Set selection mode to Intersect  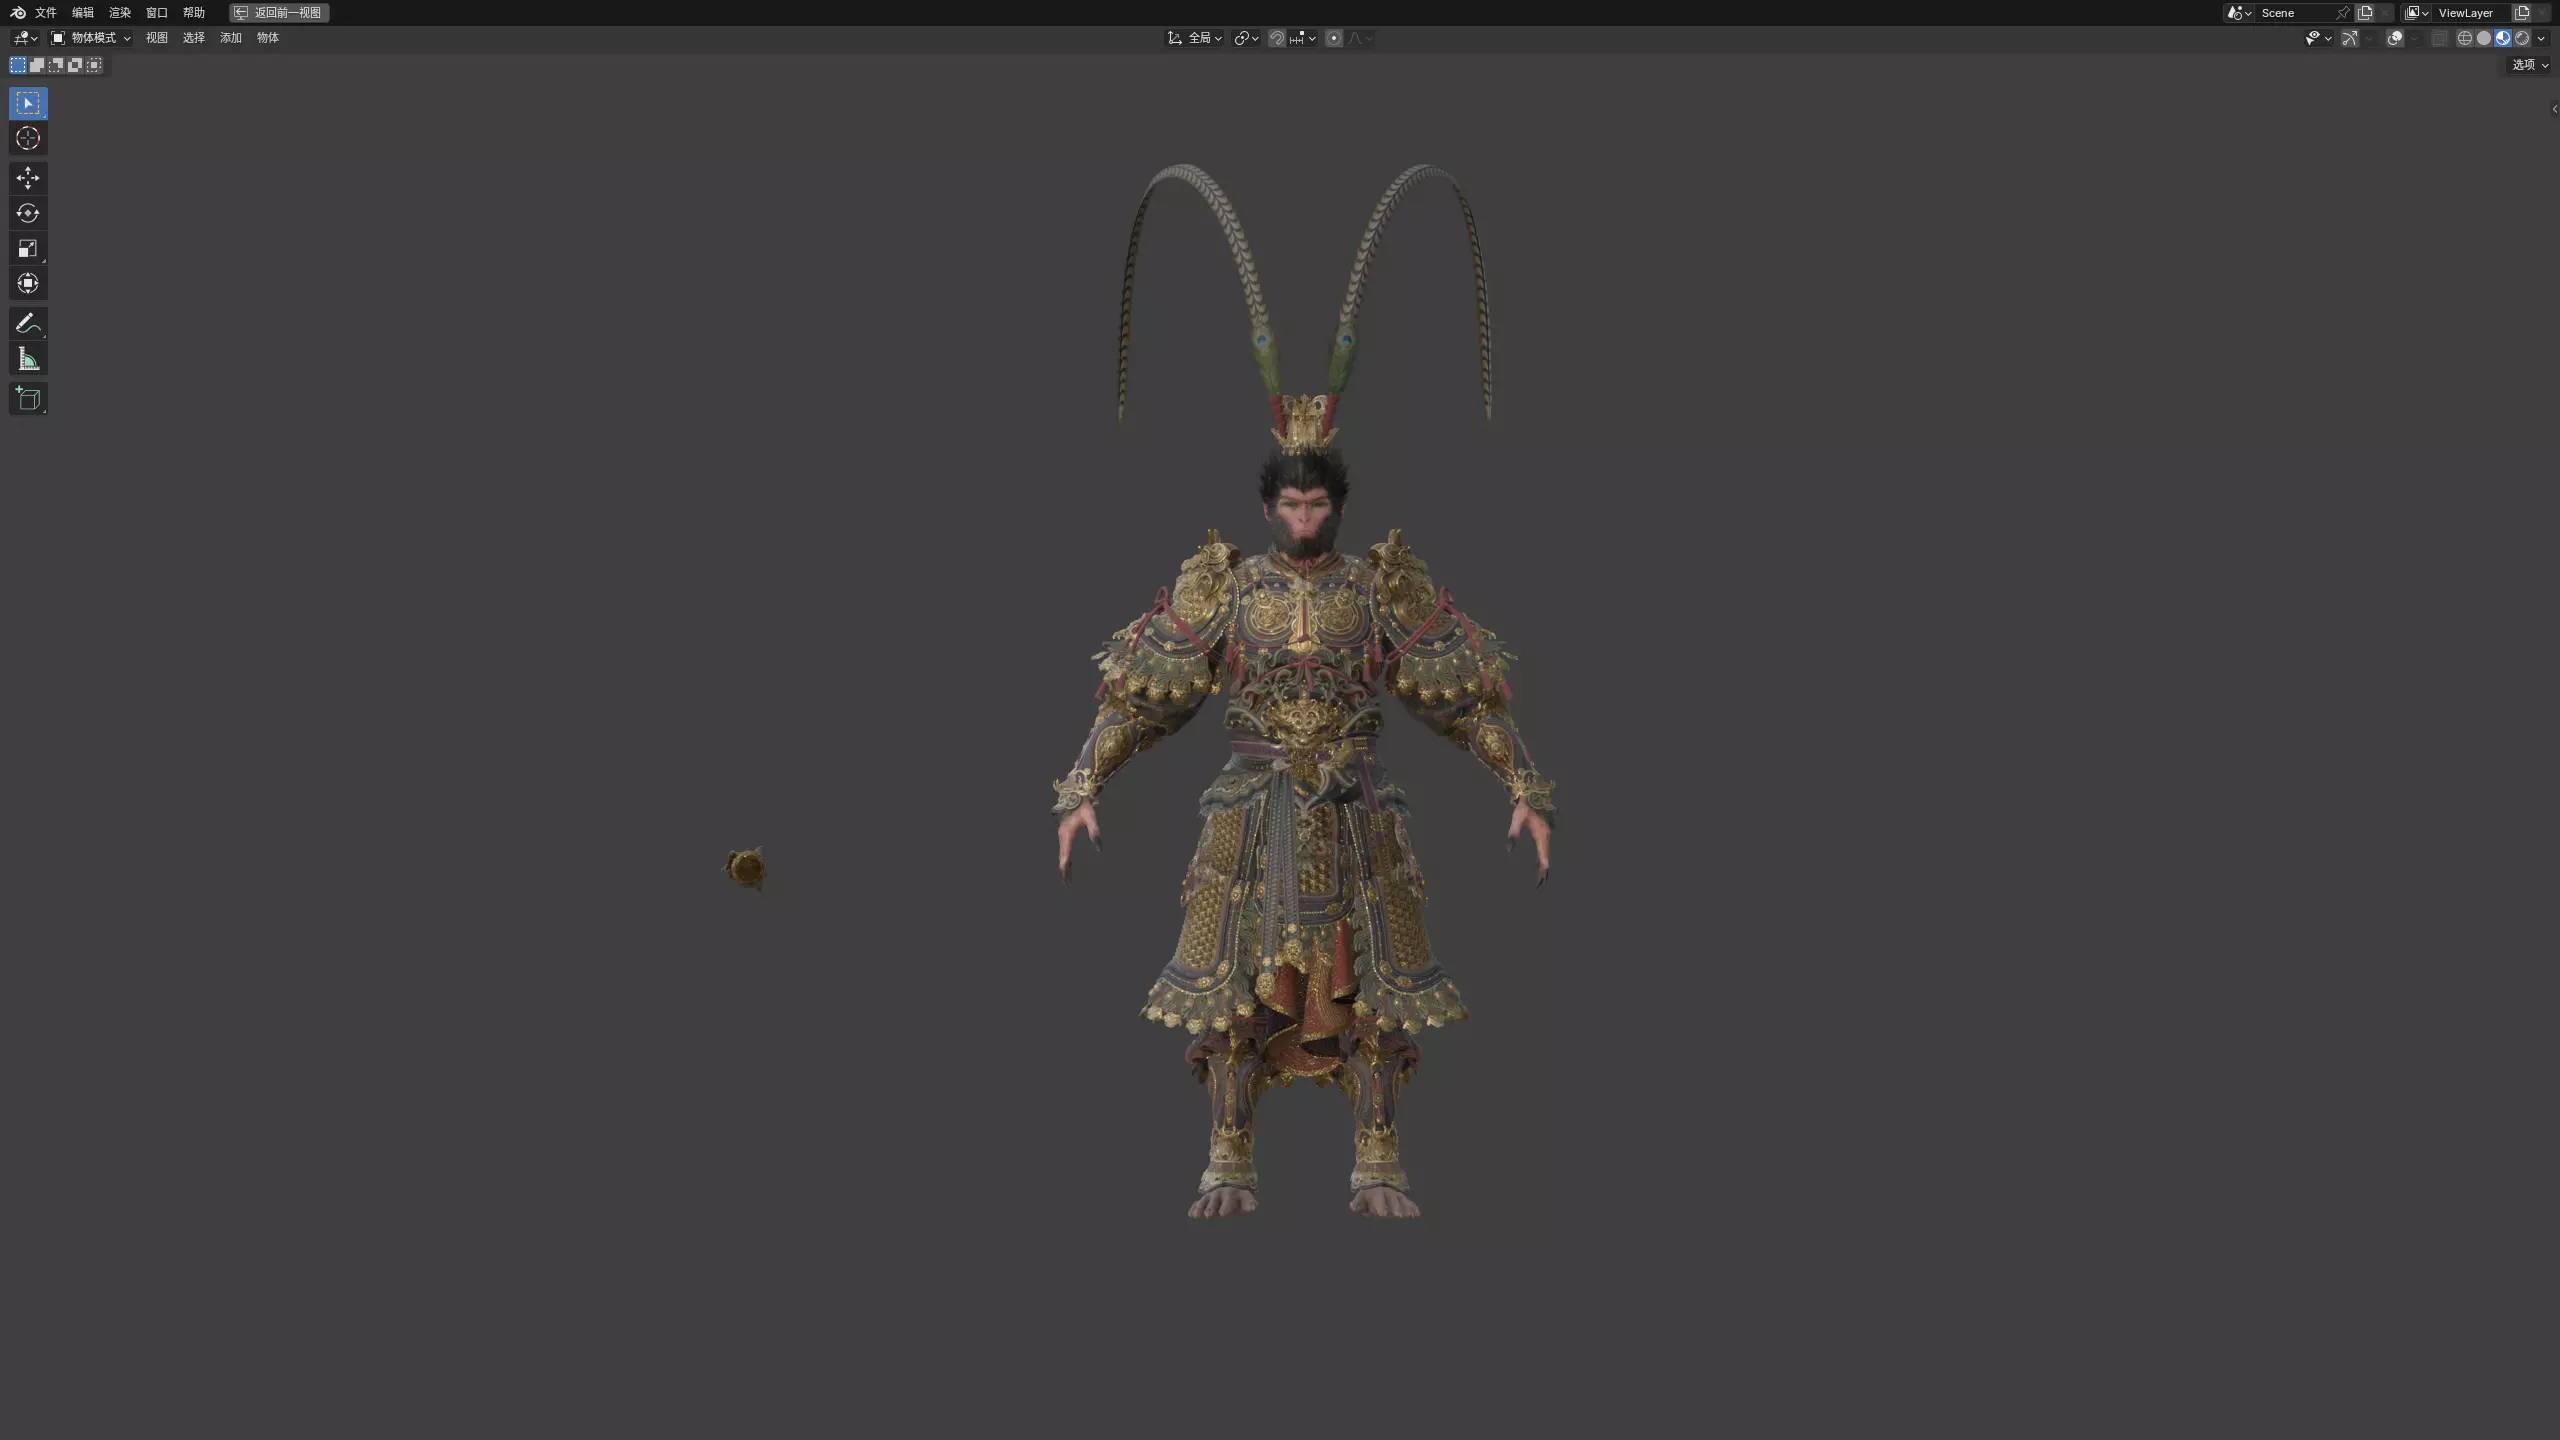(94, 65)
